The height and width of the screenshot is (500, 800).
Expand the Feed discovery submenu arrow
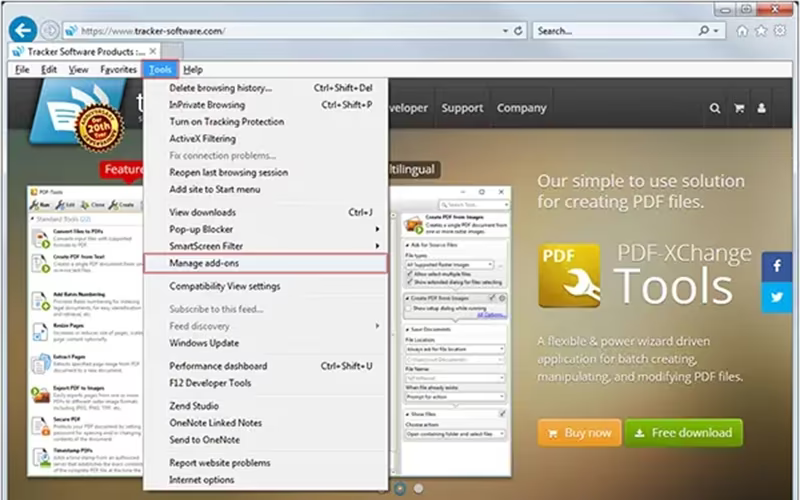[377, 326]
